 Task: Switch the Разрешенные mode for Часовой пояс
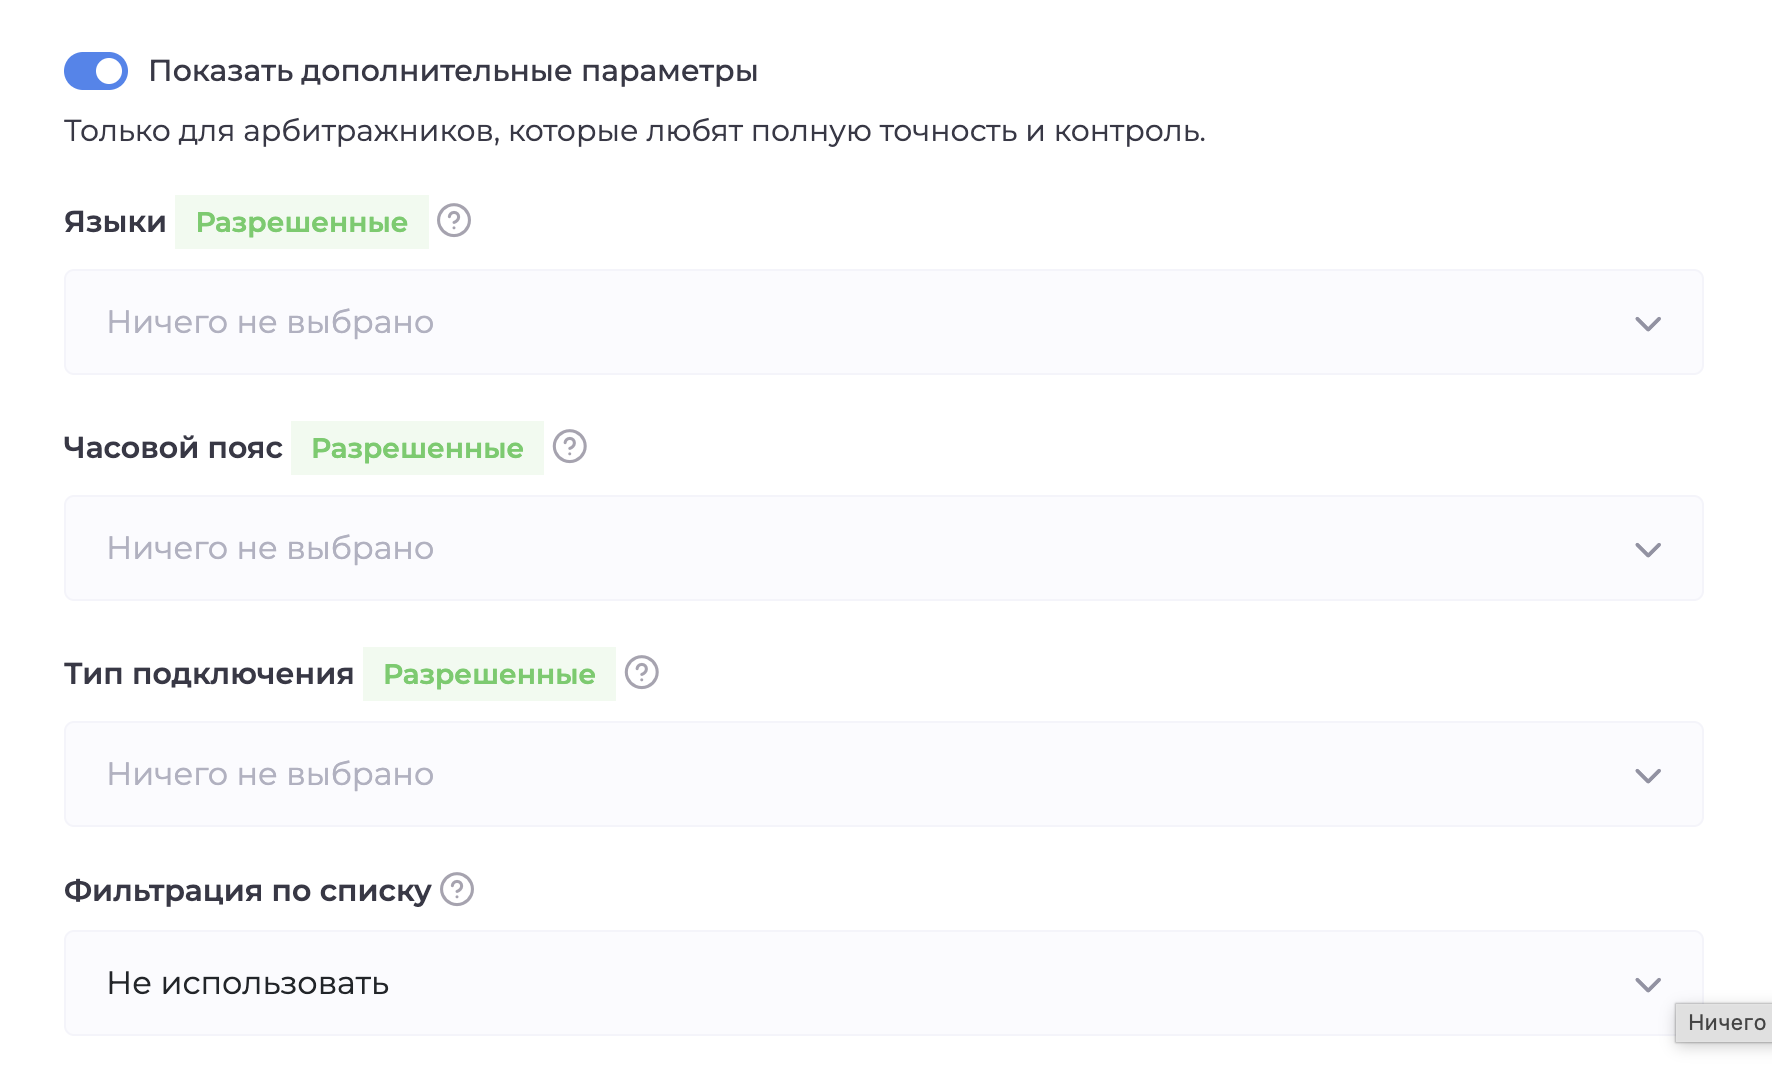tap(417, 448)
